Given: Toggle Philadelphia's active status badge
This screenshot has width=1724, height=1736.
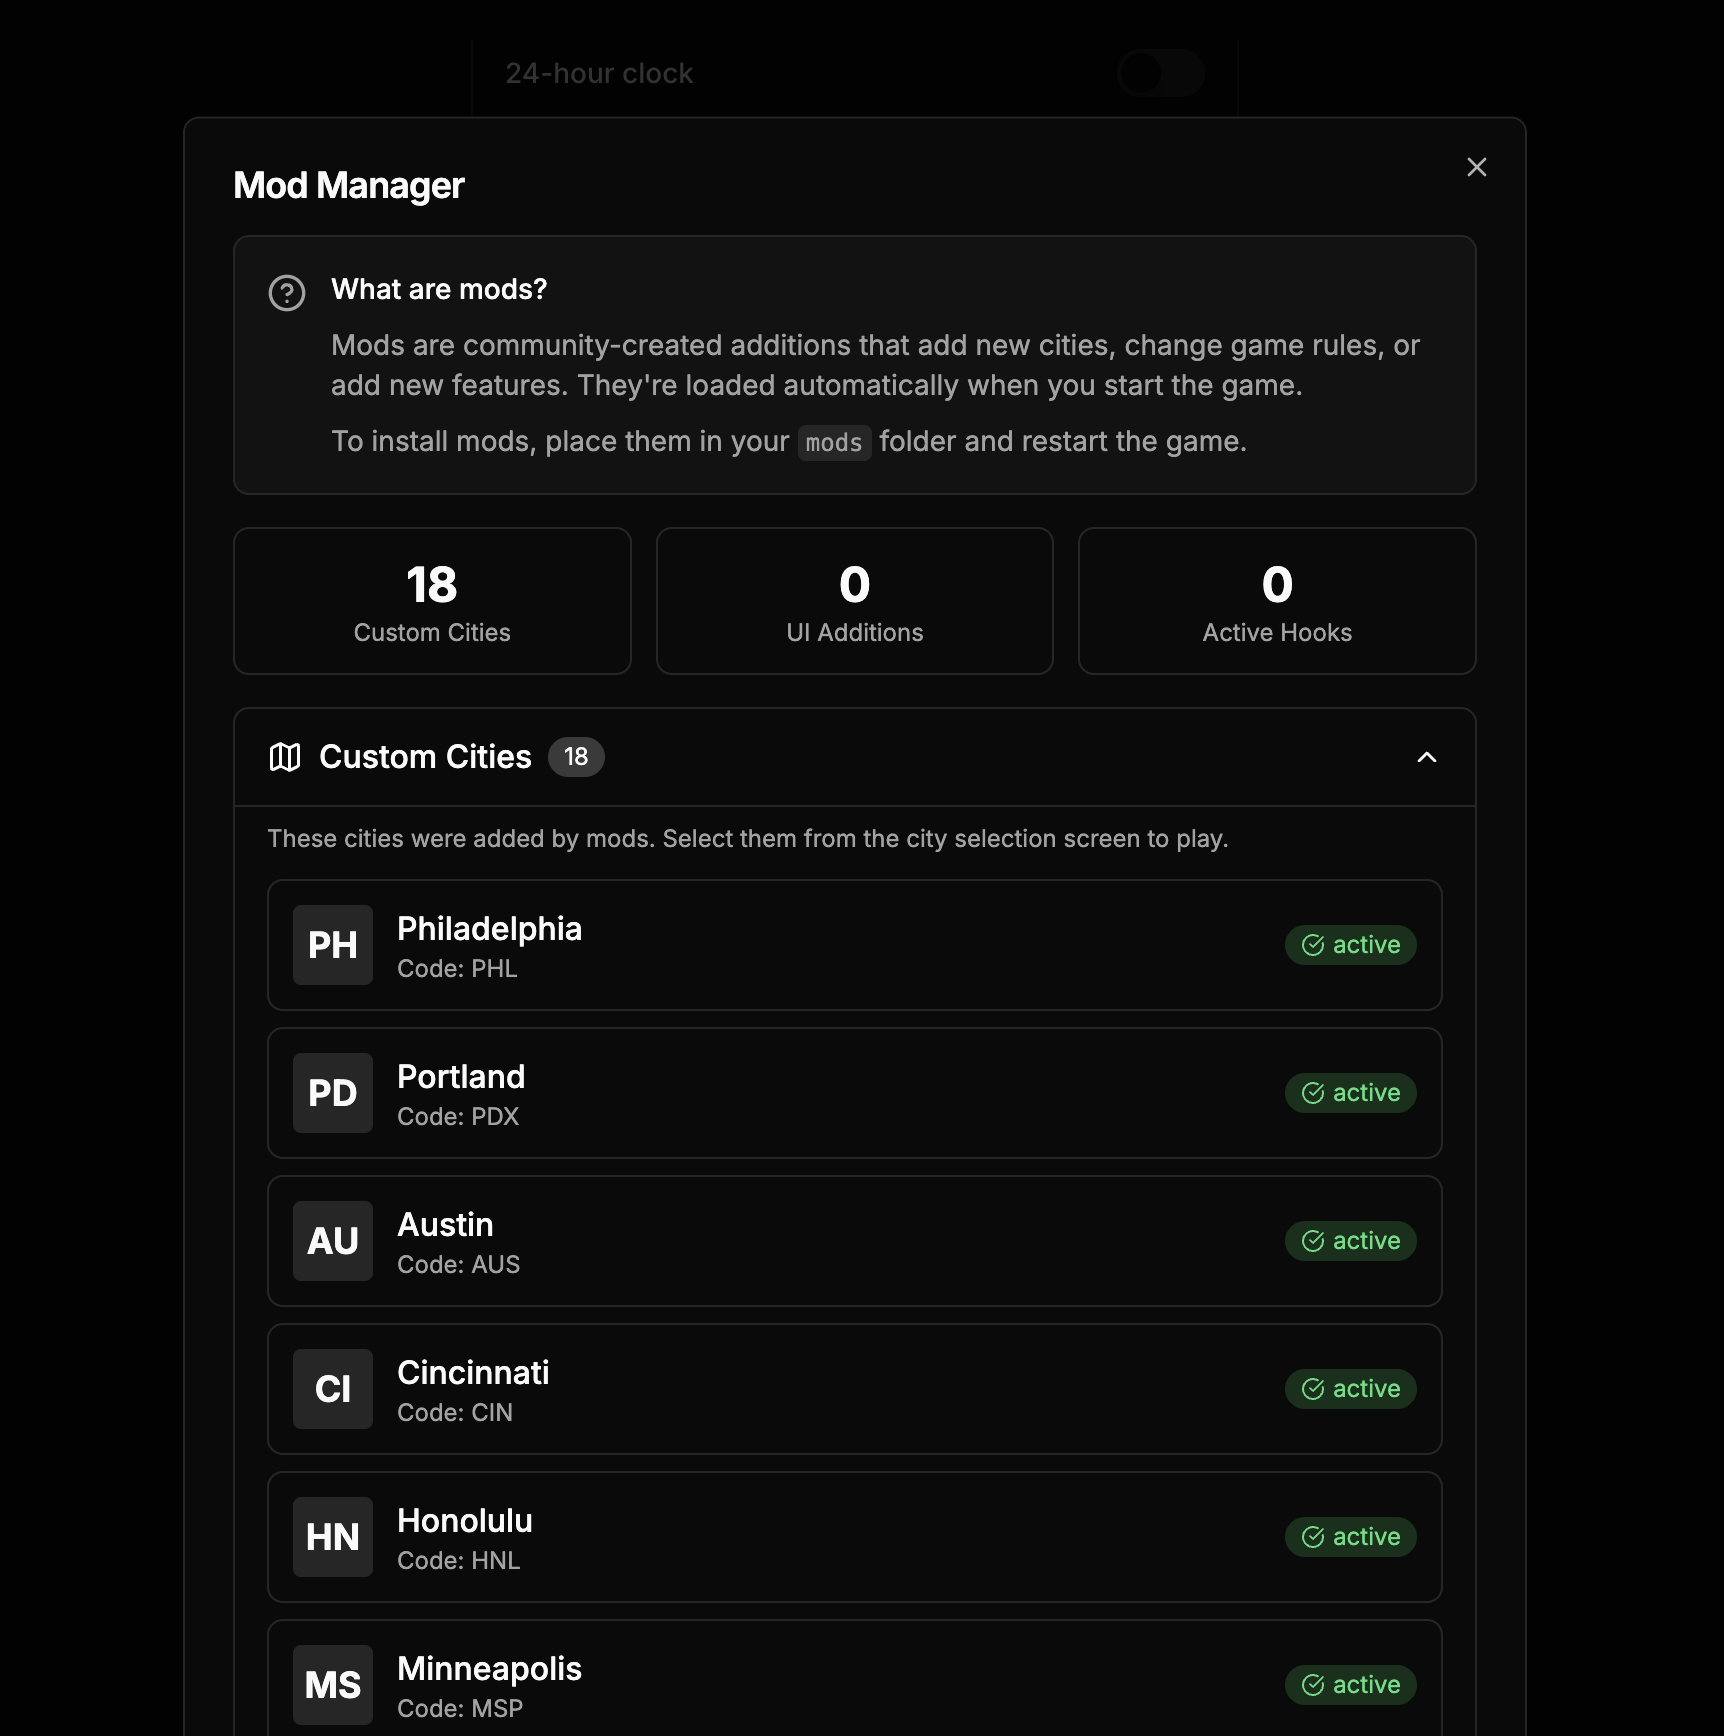Looking at the screenshot, I should click(x=1351, y=945).
